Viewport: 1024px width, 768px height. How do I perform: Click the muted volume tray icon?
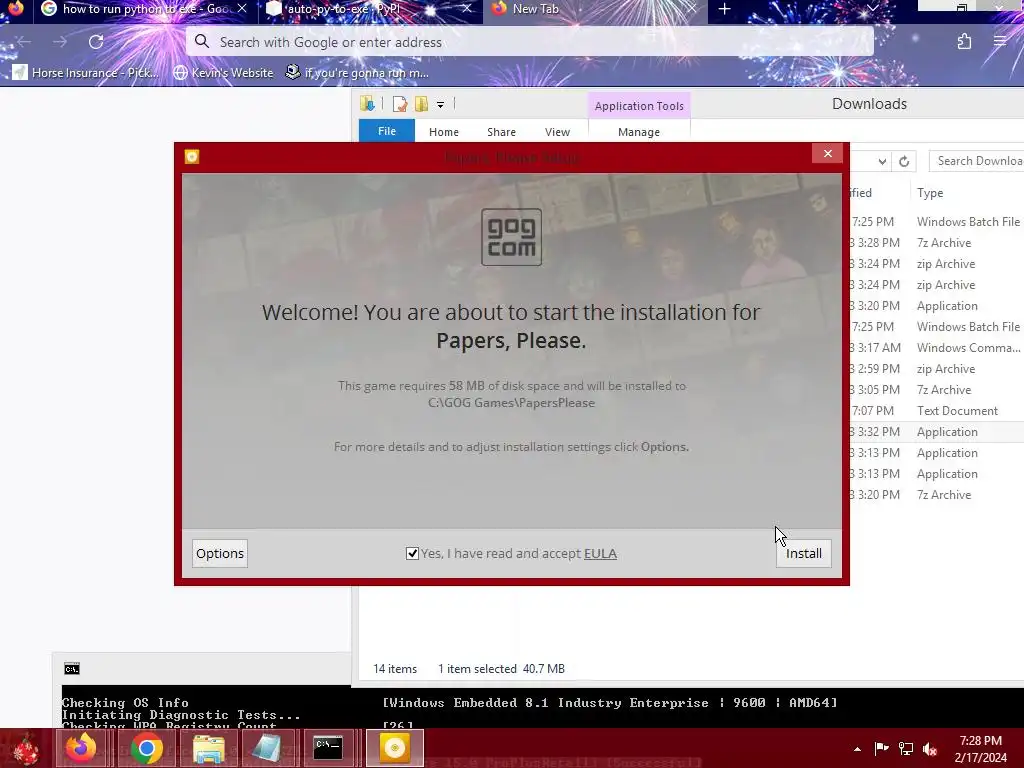click(x=930, y=749)
